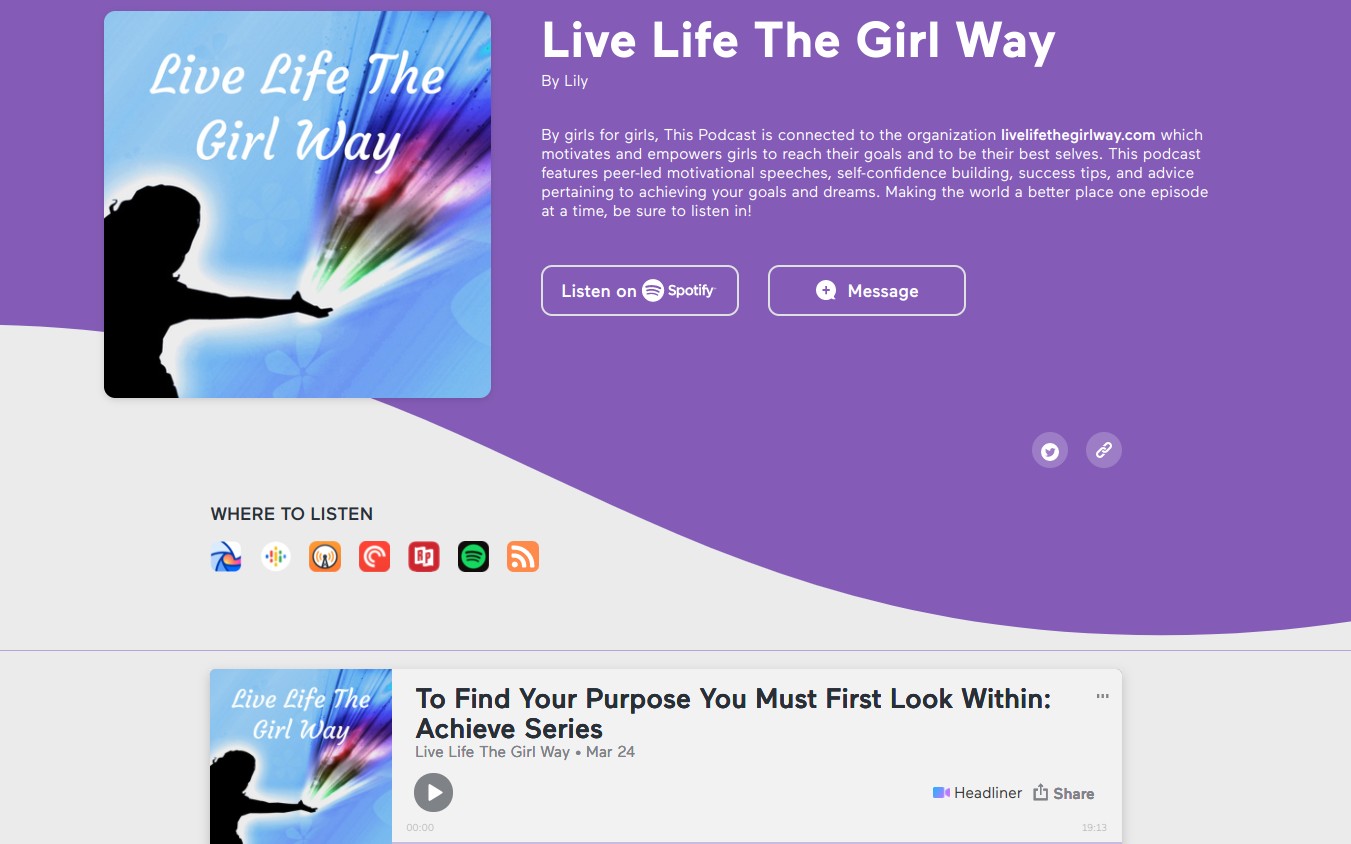This screenshot has width=1351, height=844.
Task: Open Google Podcasts listening link
Action: [276, 557]
